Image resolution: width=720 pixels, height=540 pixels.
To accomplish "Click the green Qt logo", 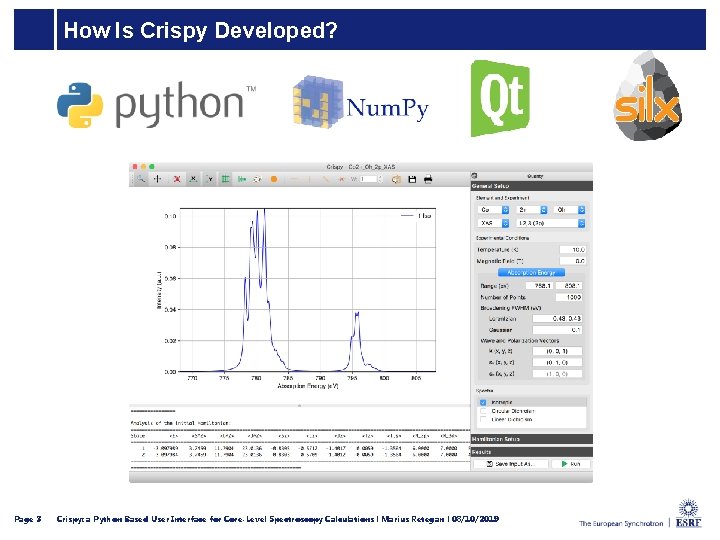I will point(500,98).
